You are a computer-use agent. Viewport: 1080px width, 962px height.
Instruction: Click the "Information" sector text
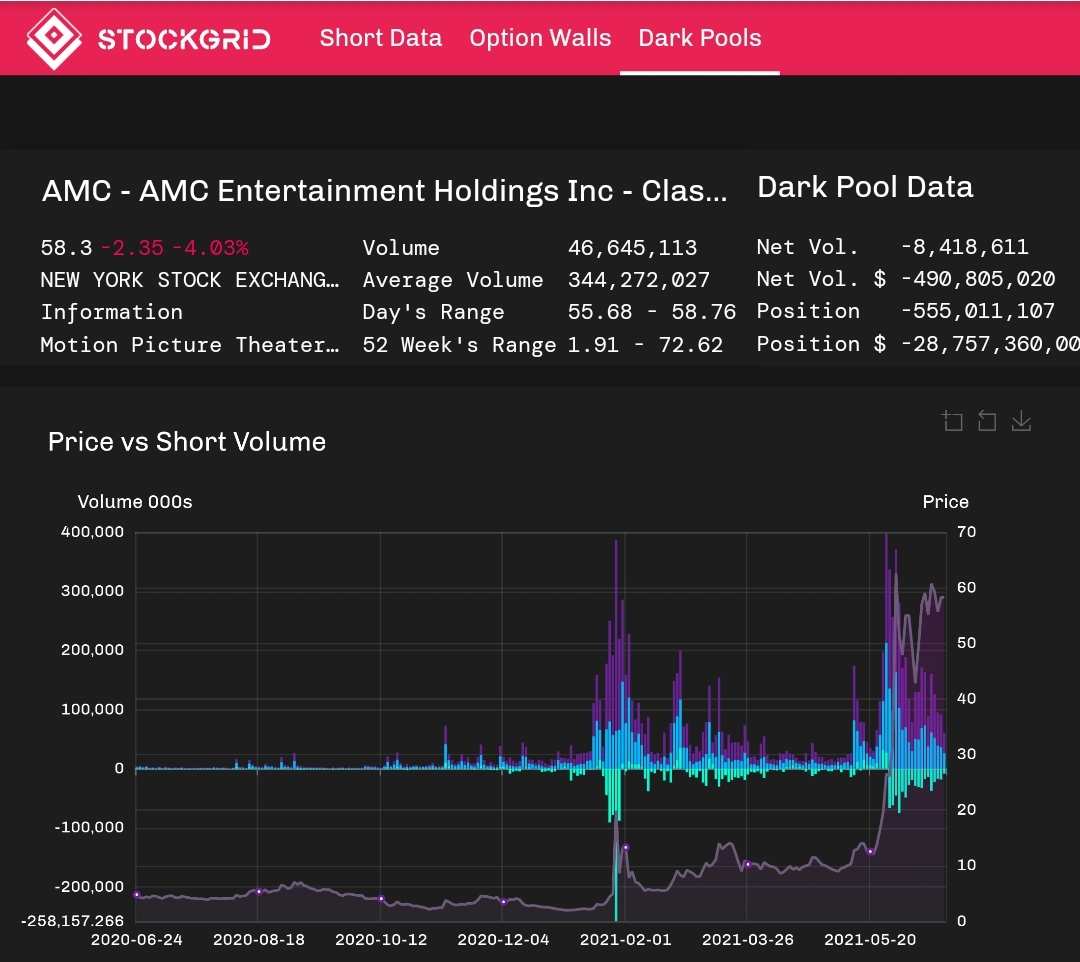pyautogui.click(x=112, y=313)
